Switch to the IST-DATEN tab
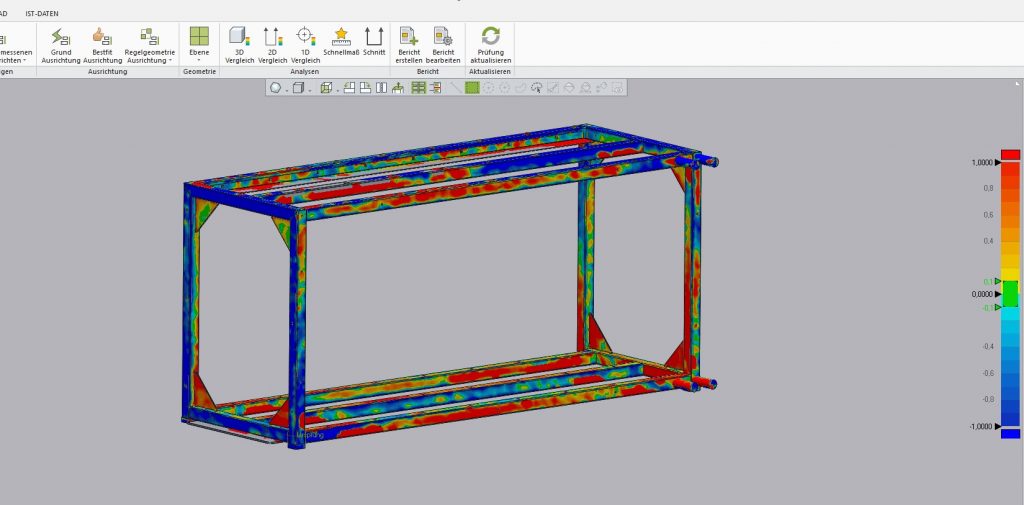 pyautogui.click(x=42, y=13)
